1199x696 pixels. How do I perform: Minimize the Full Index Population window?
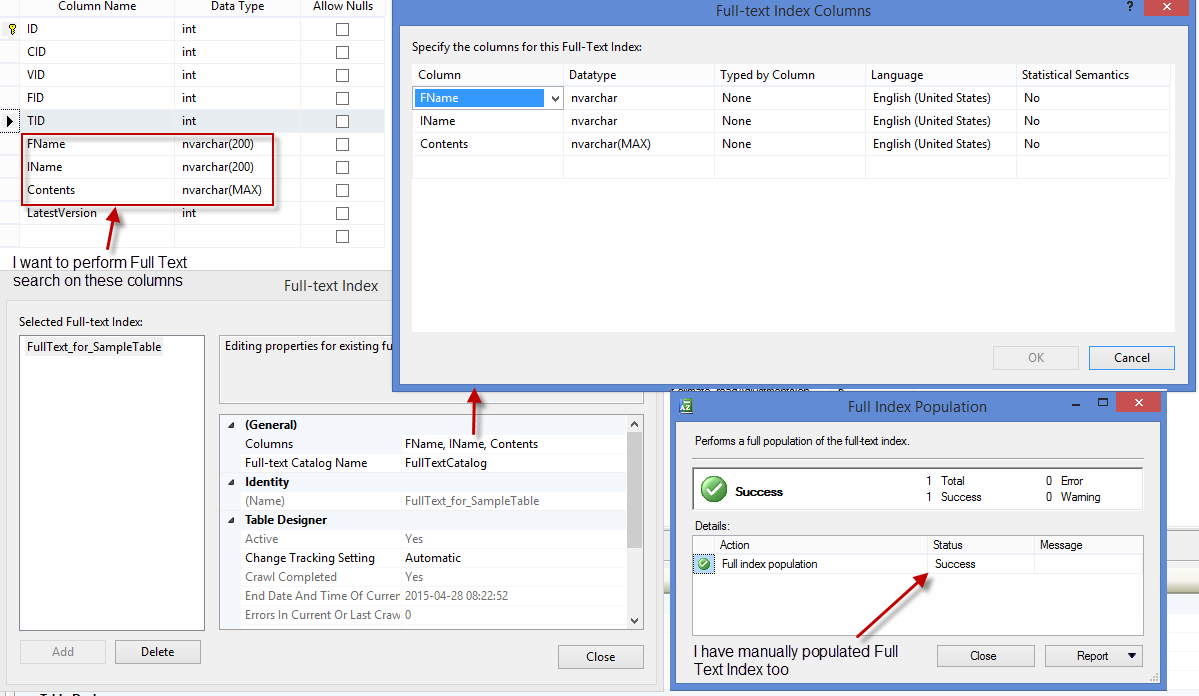[x=1076, y=404]
